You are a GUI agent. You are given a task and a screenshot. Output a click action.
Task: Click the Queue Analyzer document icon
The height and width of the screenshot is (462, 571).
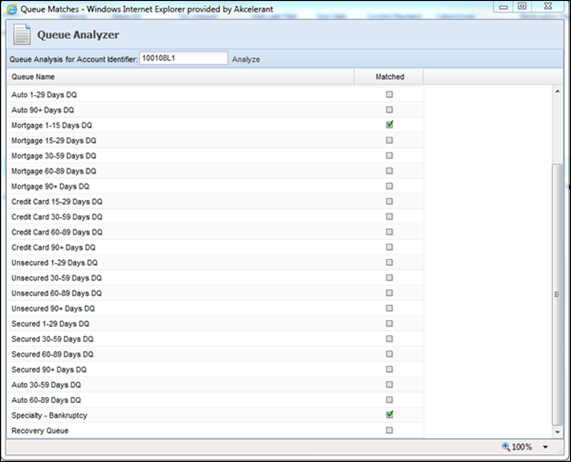point(22,35)
